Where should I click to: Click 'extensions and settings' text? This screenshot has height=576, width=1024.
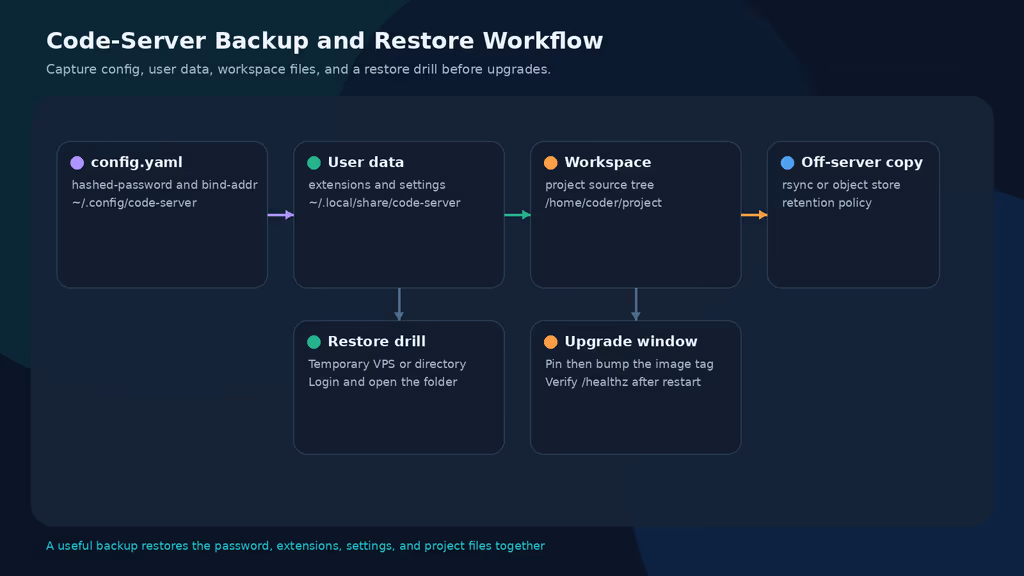pyautogui.click(x=377, y=185)
